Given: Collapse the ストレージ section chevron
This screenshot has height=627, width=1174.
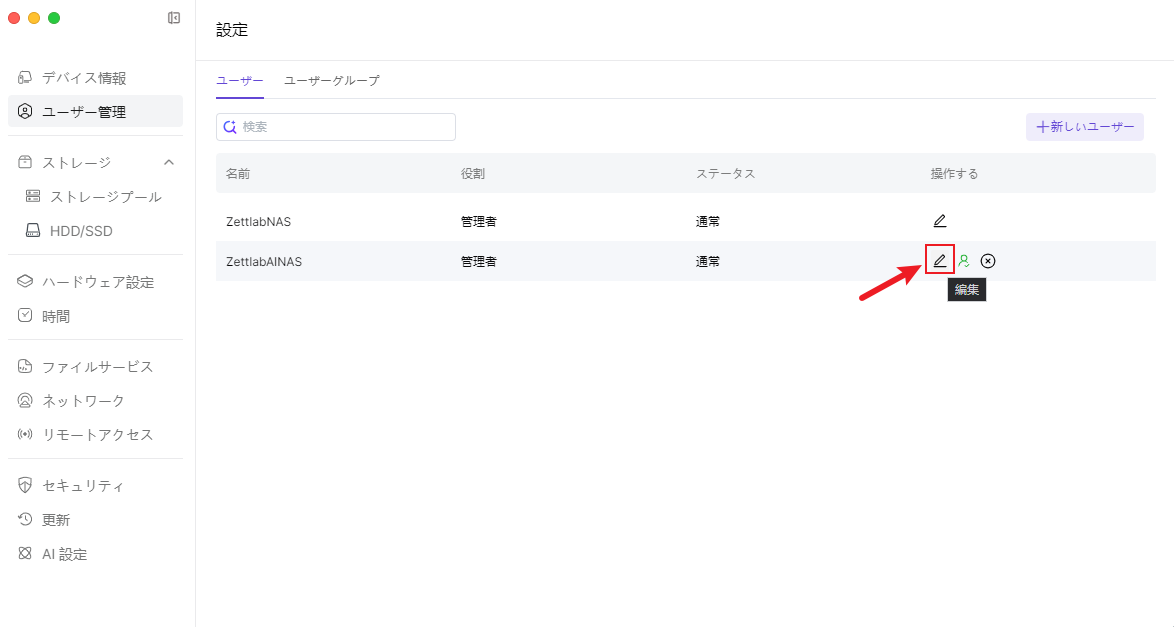Looking at the screenshot, I should click(168, 162).
